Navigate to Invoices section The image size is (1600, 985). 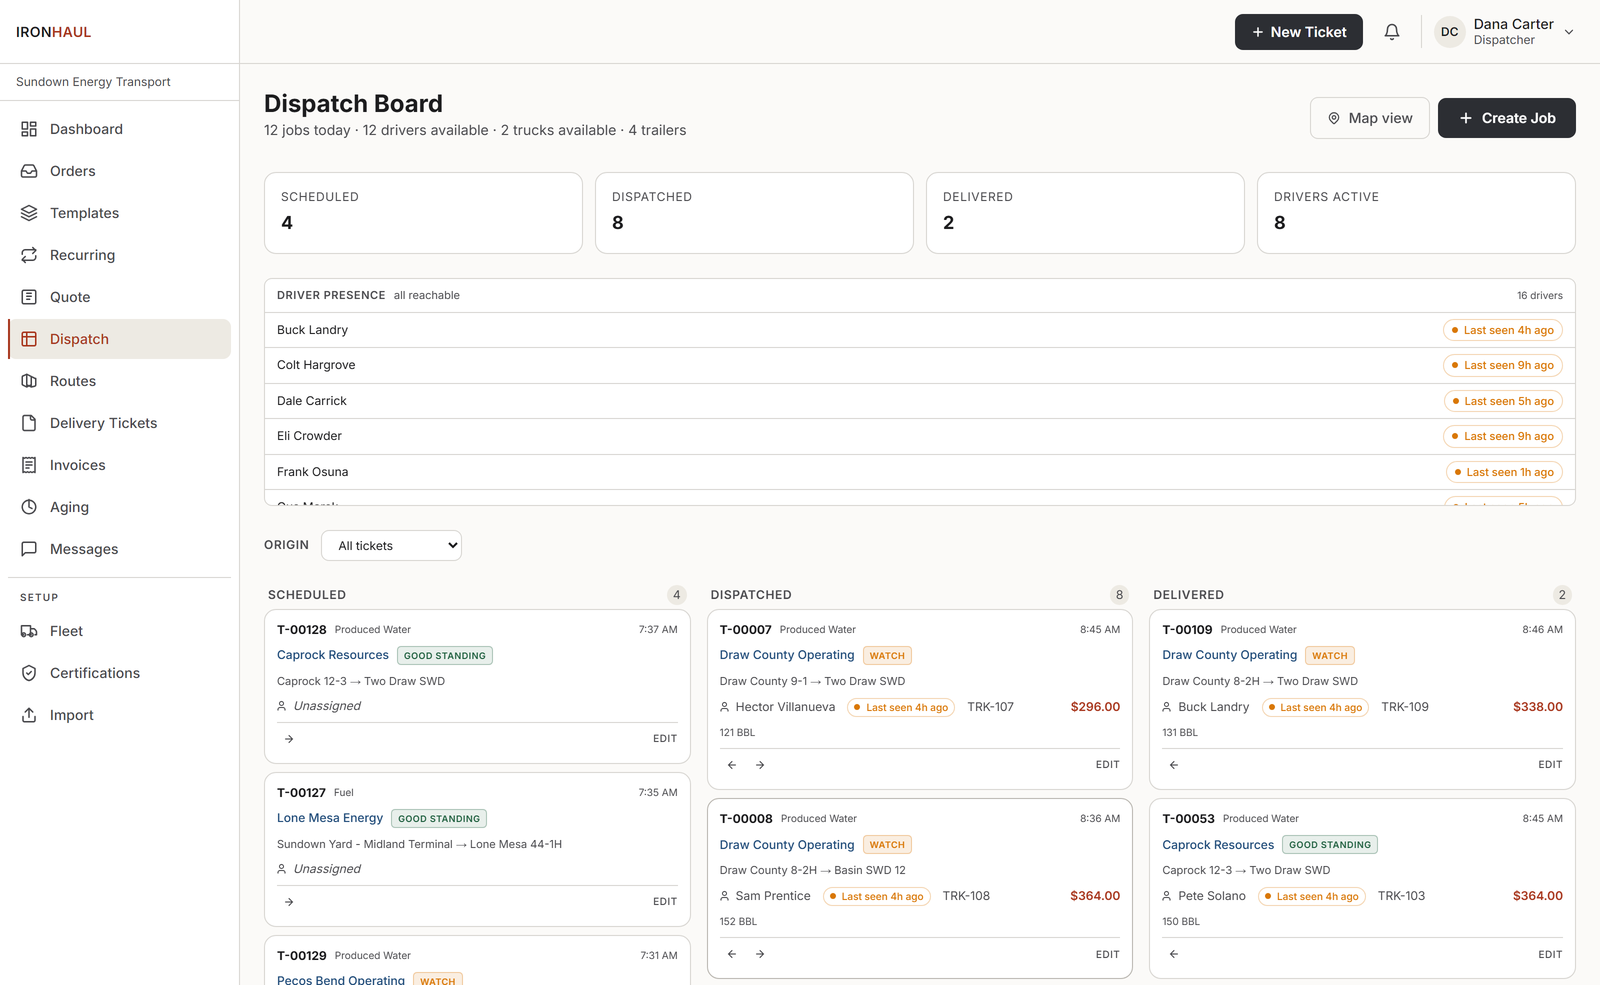click(x=120, y=465)
